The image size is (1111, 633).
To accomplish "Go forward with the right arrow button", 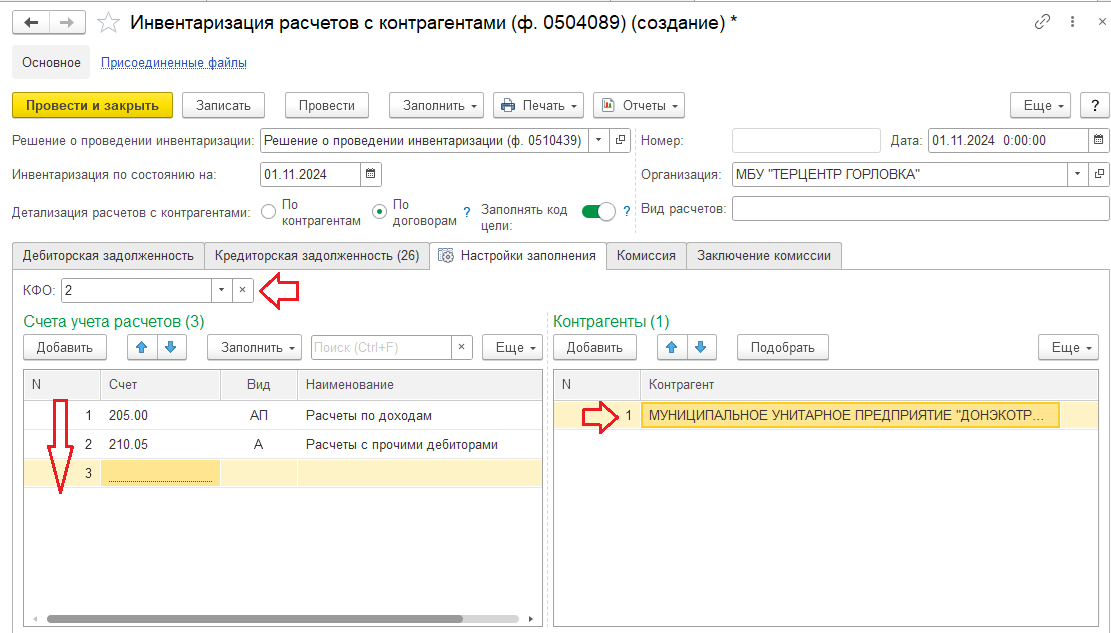I will [x=67, y=23].
